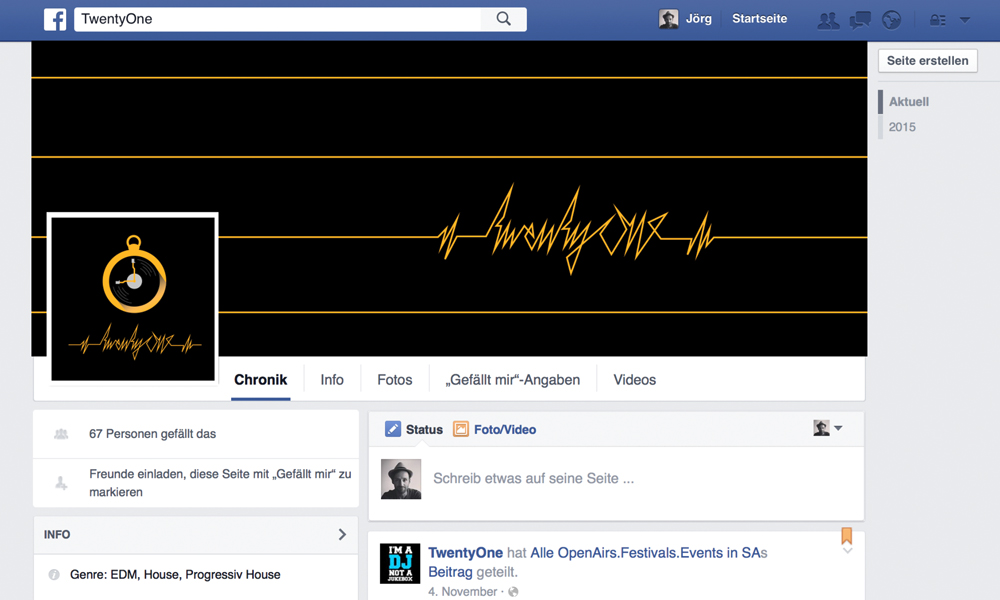Click the orange bookmark icon on post
Screen dimensions: 1000x600
[846, 536]
